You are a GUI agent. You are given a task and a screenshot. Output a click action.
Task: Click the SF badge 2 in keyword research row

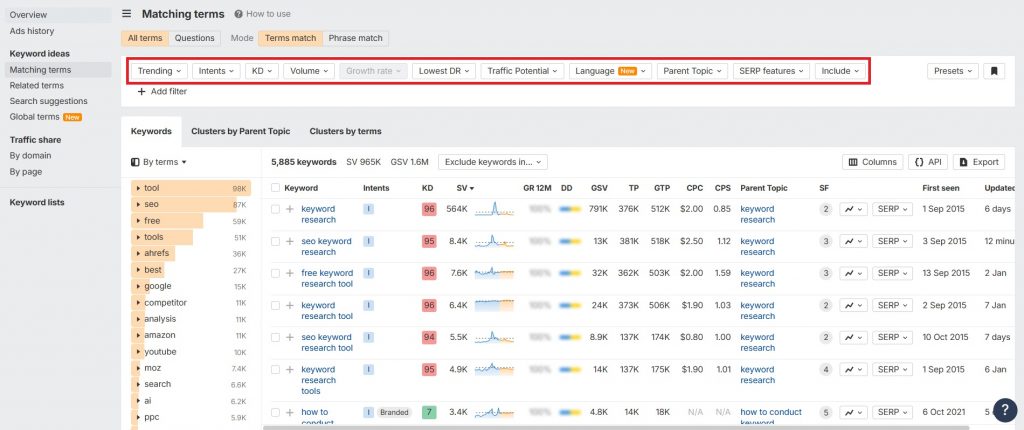[x=825, y=209]
